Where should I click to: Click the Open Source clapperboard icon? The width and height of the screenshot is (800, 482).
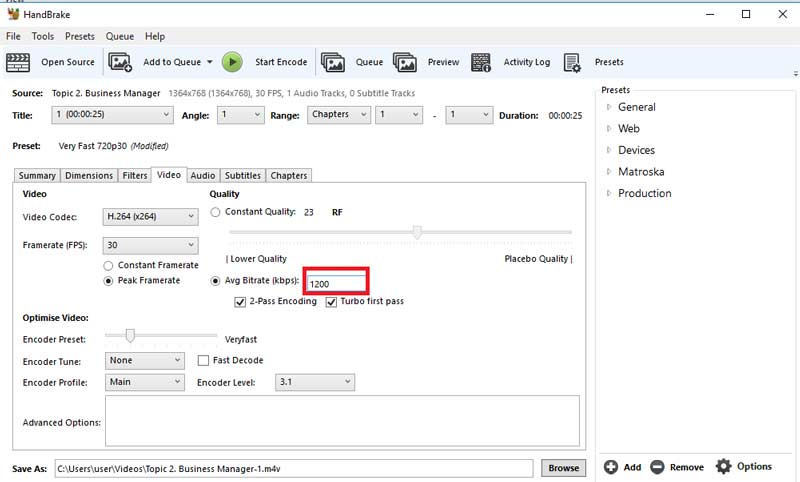(x=18, y=62)
